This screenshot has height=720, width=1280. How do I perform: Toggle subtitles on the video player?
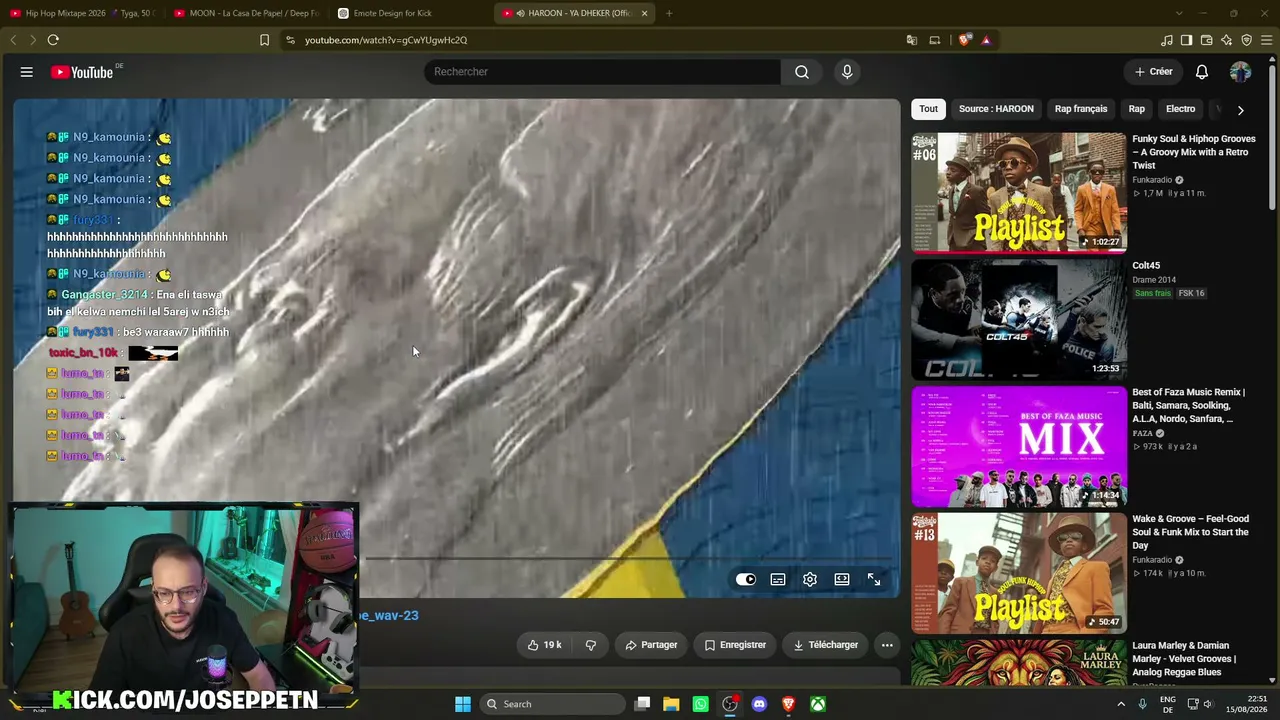[x=778, y=580]
